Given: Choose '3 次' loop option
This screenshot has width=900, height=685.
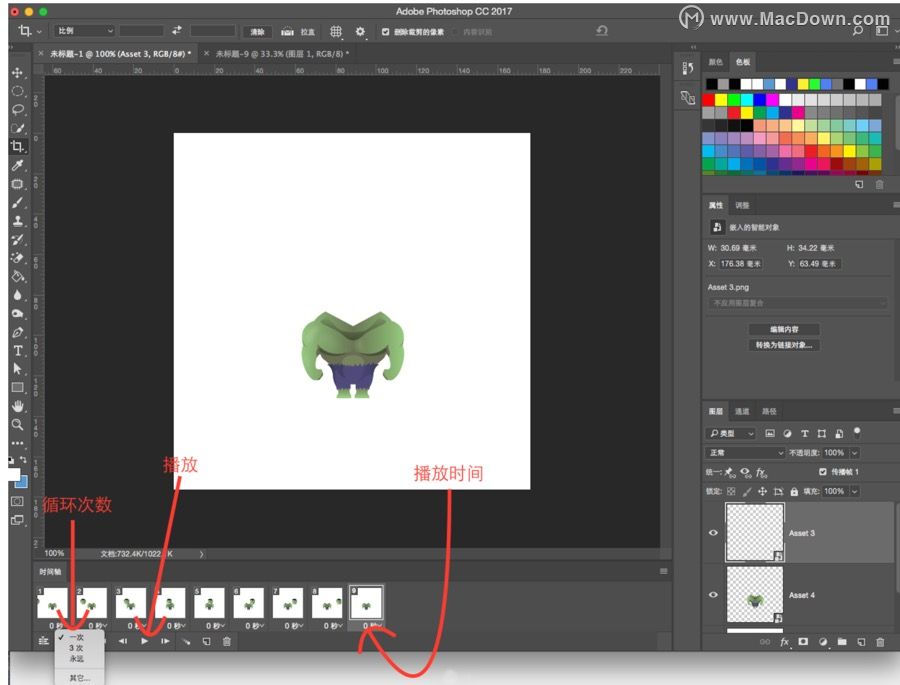Looking at the screenshot, I should point(76,648).
